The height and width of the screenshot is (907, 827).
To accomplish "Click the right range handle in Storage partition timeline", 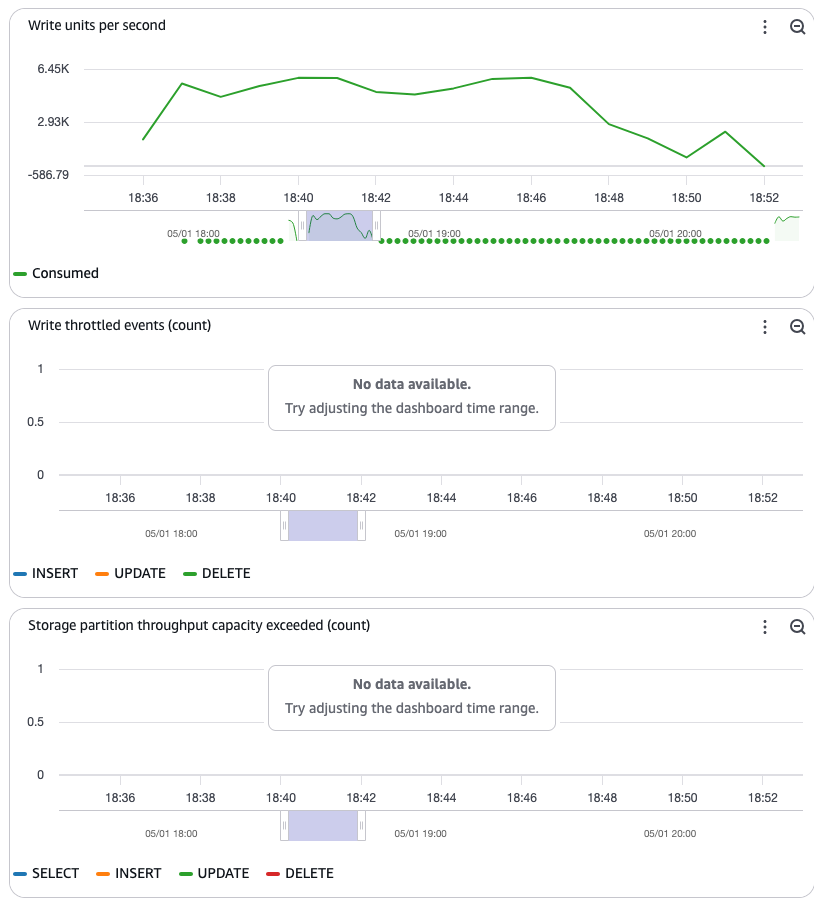I will tap(361, 825).
